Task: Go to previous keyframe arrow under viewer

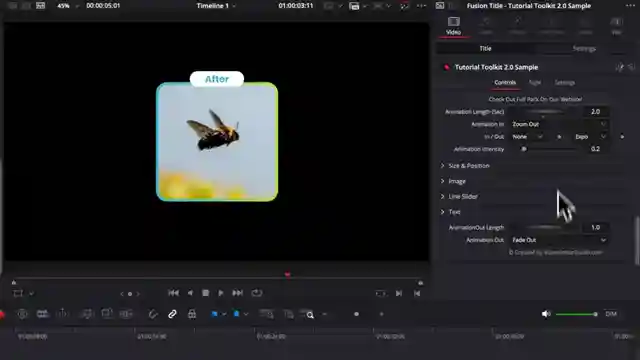Action: [122, 293]
